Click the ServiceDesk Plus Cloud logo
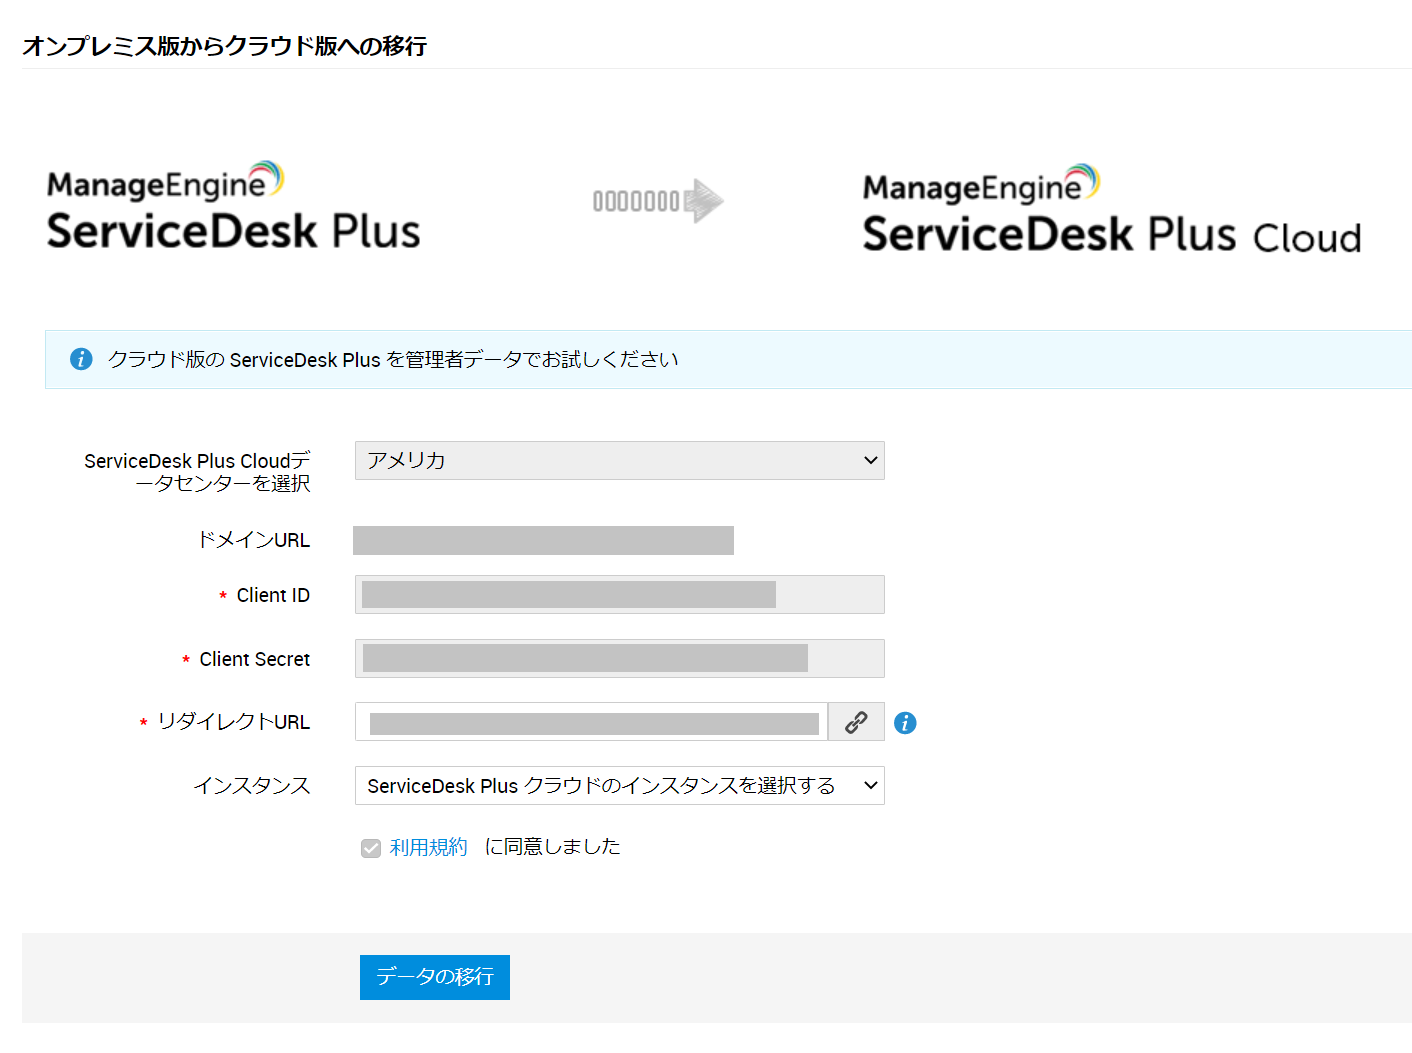This screenshot has width=1412, height=1053. pos(1111,210)
